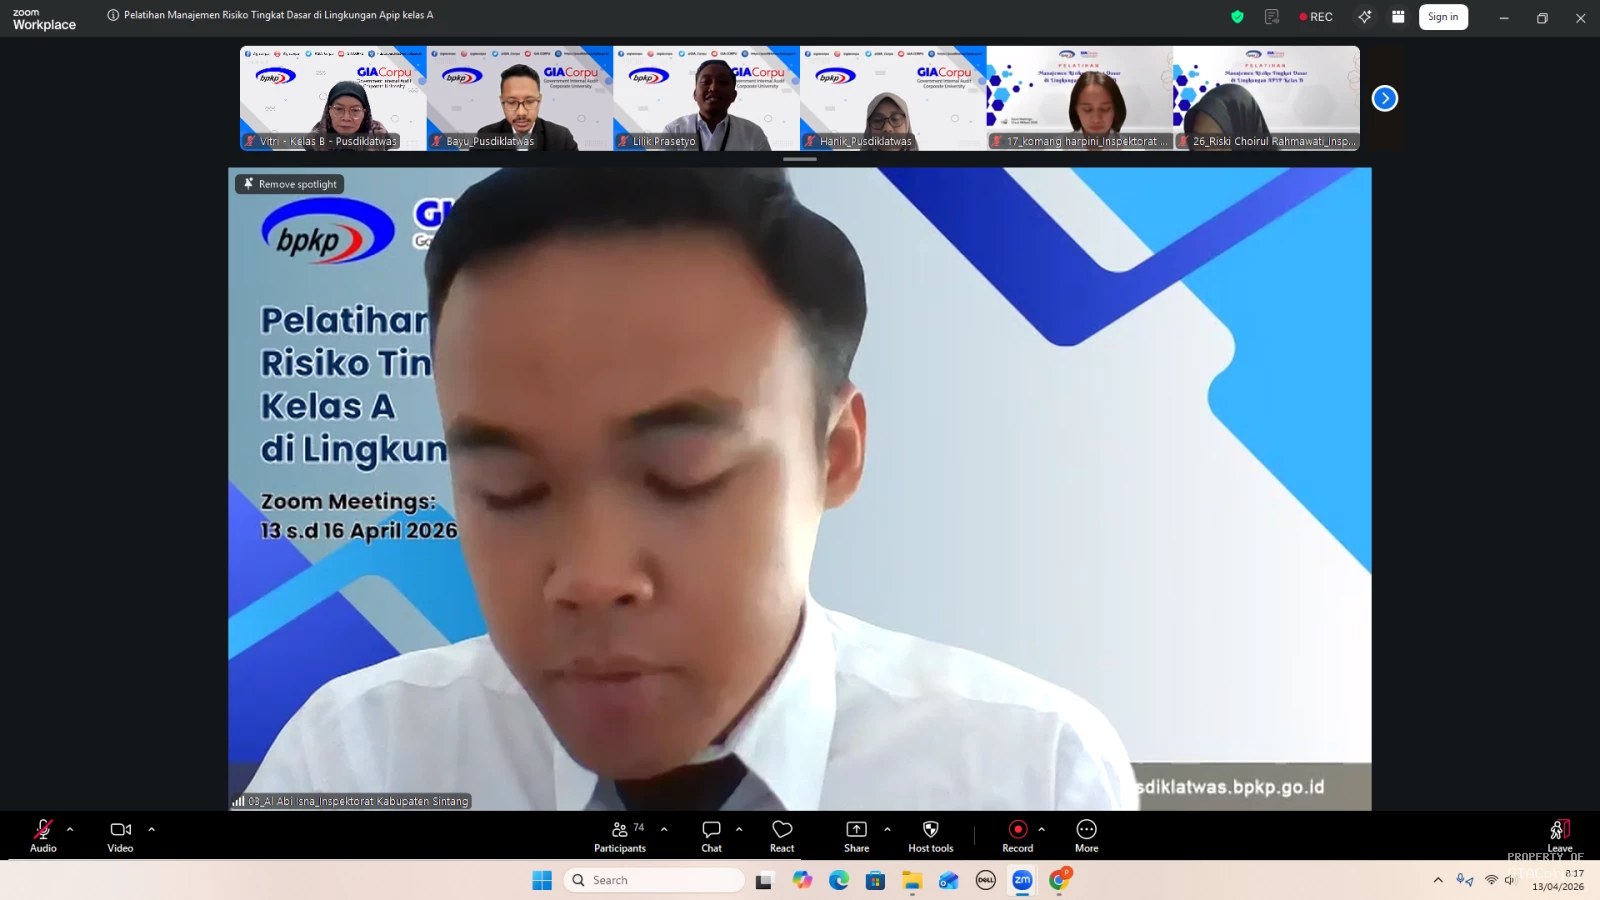
Task: Expand the Audio settings arrow
Action: pos(70,829)
